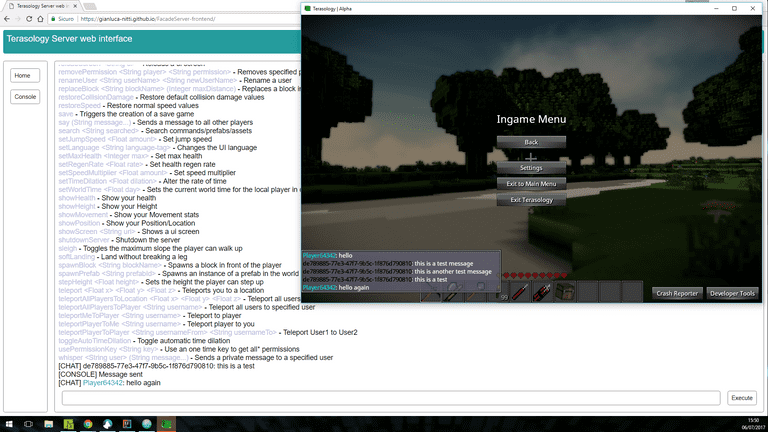The height and width of the screenshot is (432, 768).
Task: Click the browser back arrow
Action: click(7, 19)
